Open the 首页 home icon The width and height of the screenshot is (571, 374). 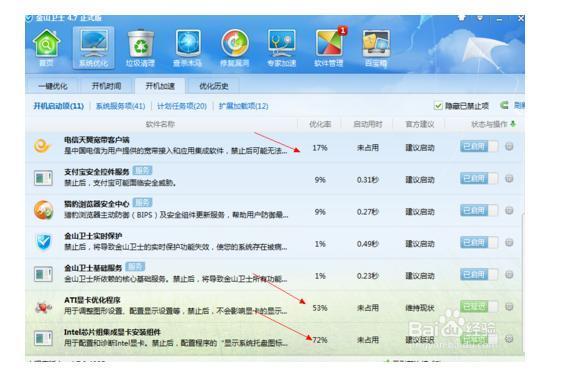tap(46, 48)
